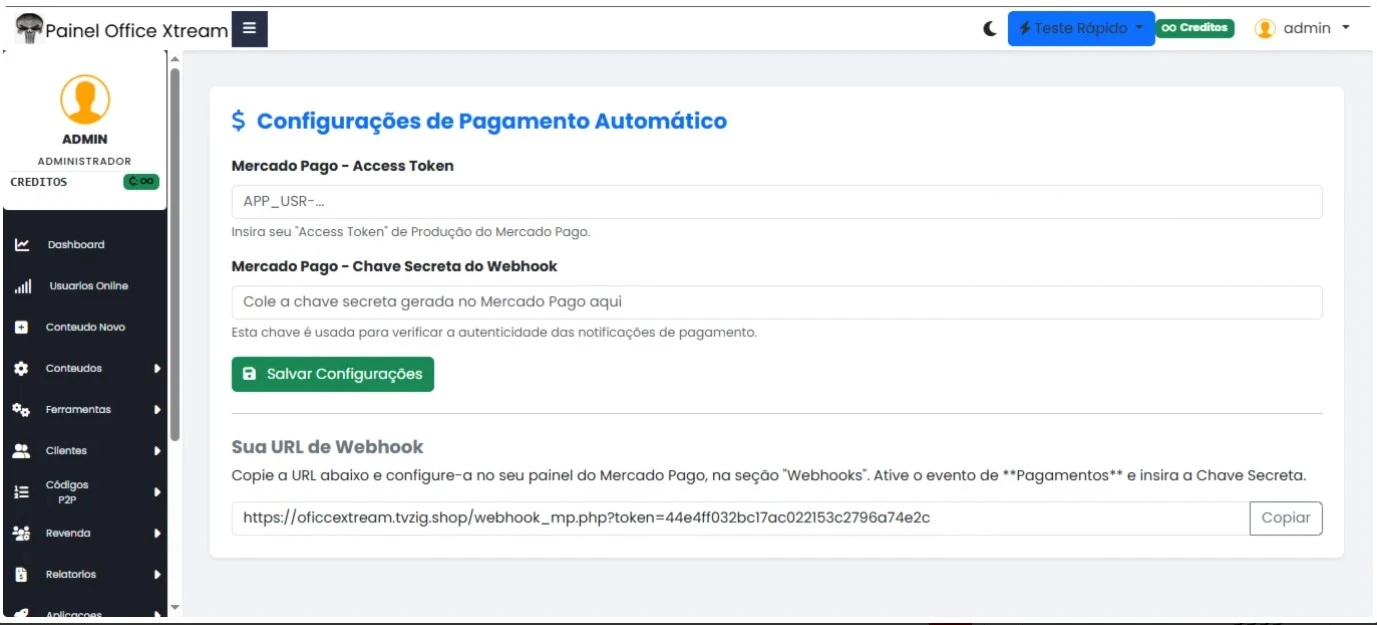
Task: Click the Clientes people icon
Action: [x=22, y=451]
